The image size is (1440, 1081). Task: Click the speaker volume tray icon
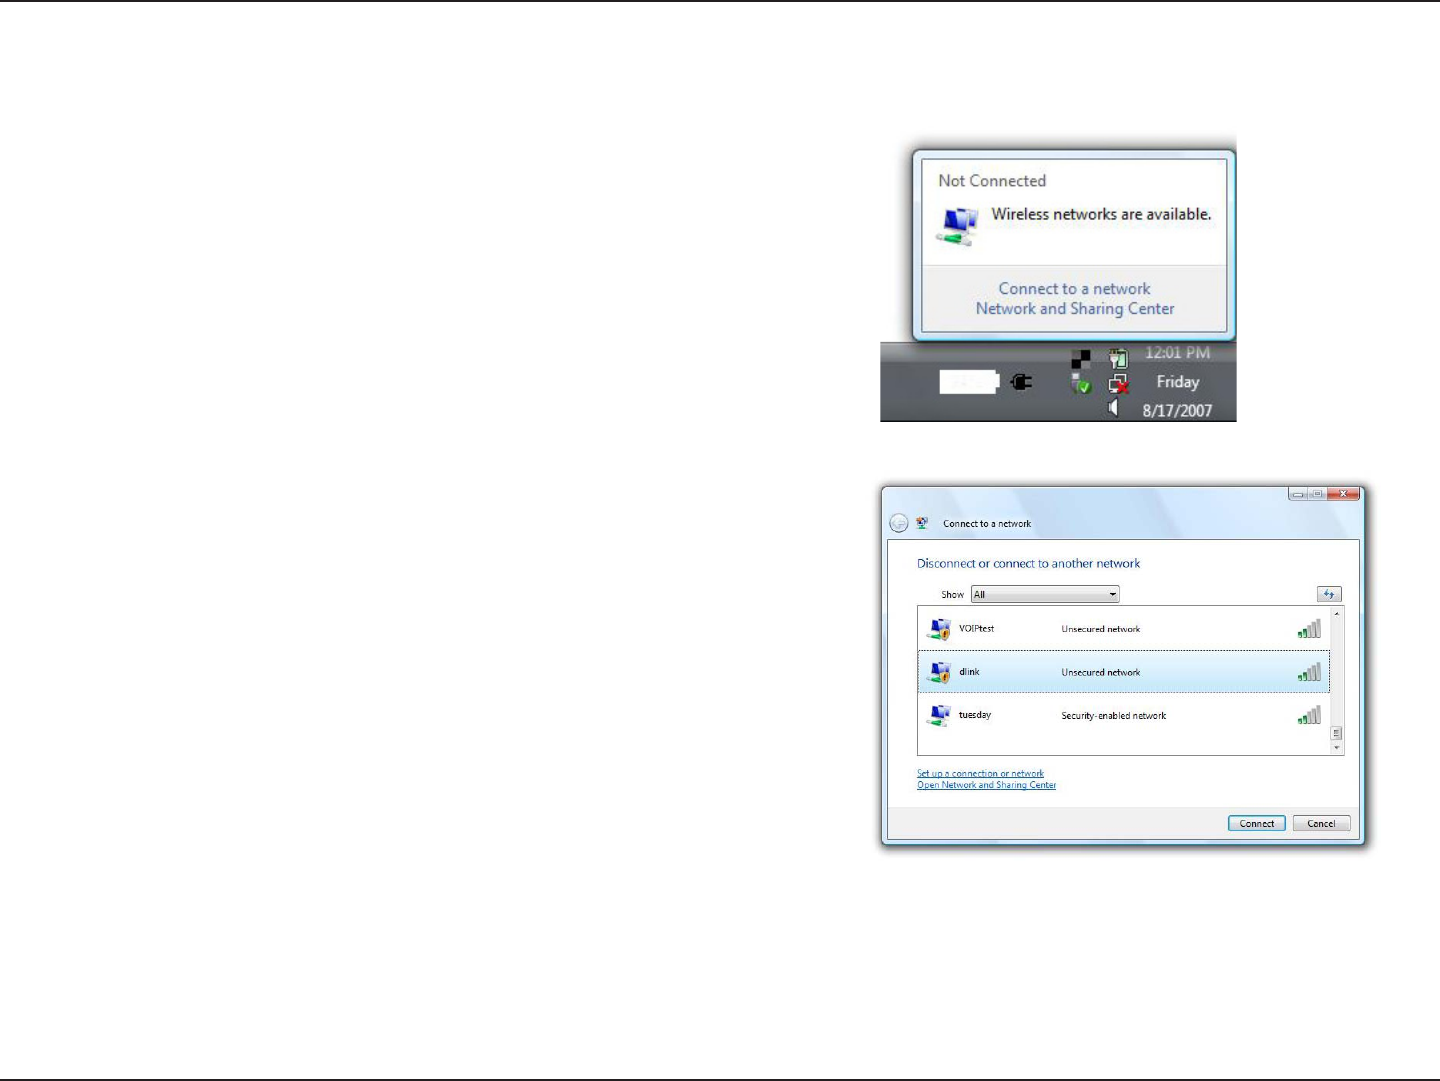click(x=1113, y=407)
